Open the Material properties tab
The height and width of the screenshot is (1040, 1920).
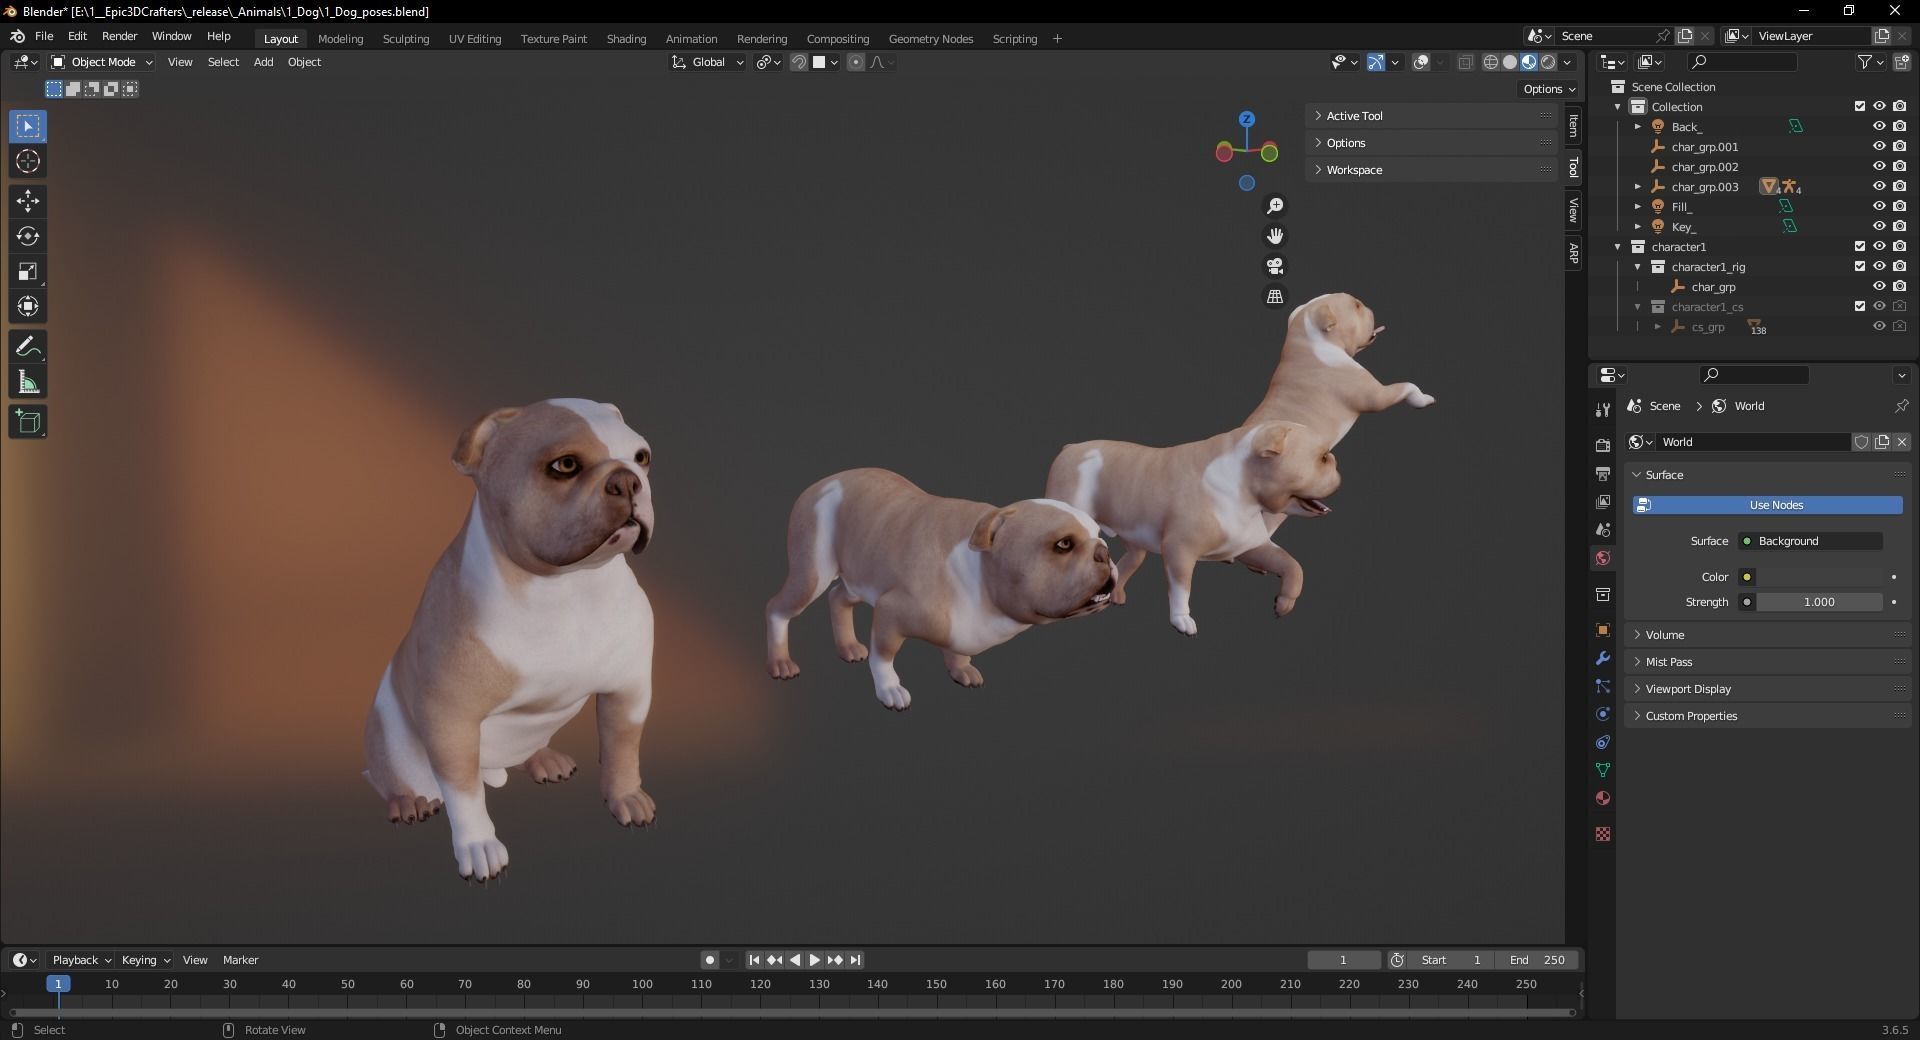pyautogui.click(x=1603, y=798)
